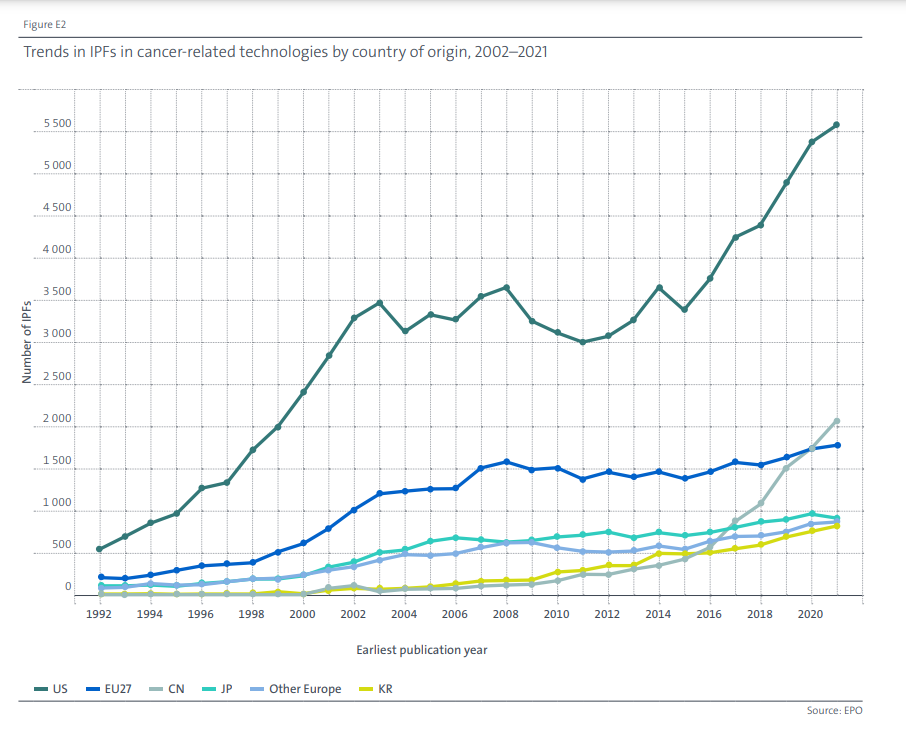Image resolution: width=906 pixels, height=732 pixels.
Task: Click the 2012 x-axis label
Action: 607,614
